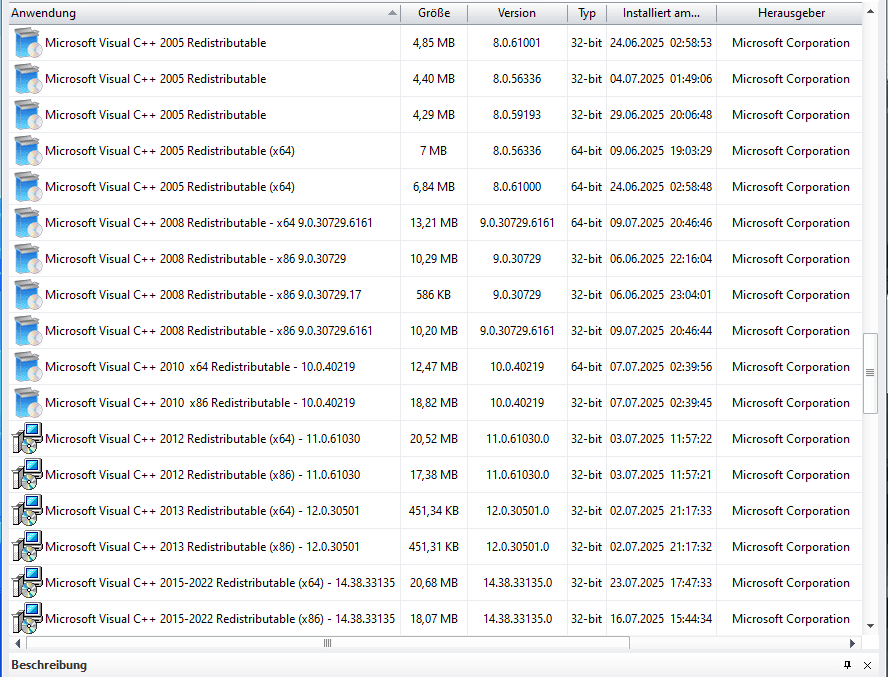Viewport: 888px width, 677px height.
Task: Sort by Herausgeber column header
Action: click(x=791, y=13)
